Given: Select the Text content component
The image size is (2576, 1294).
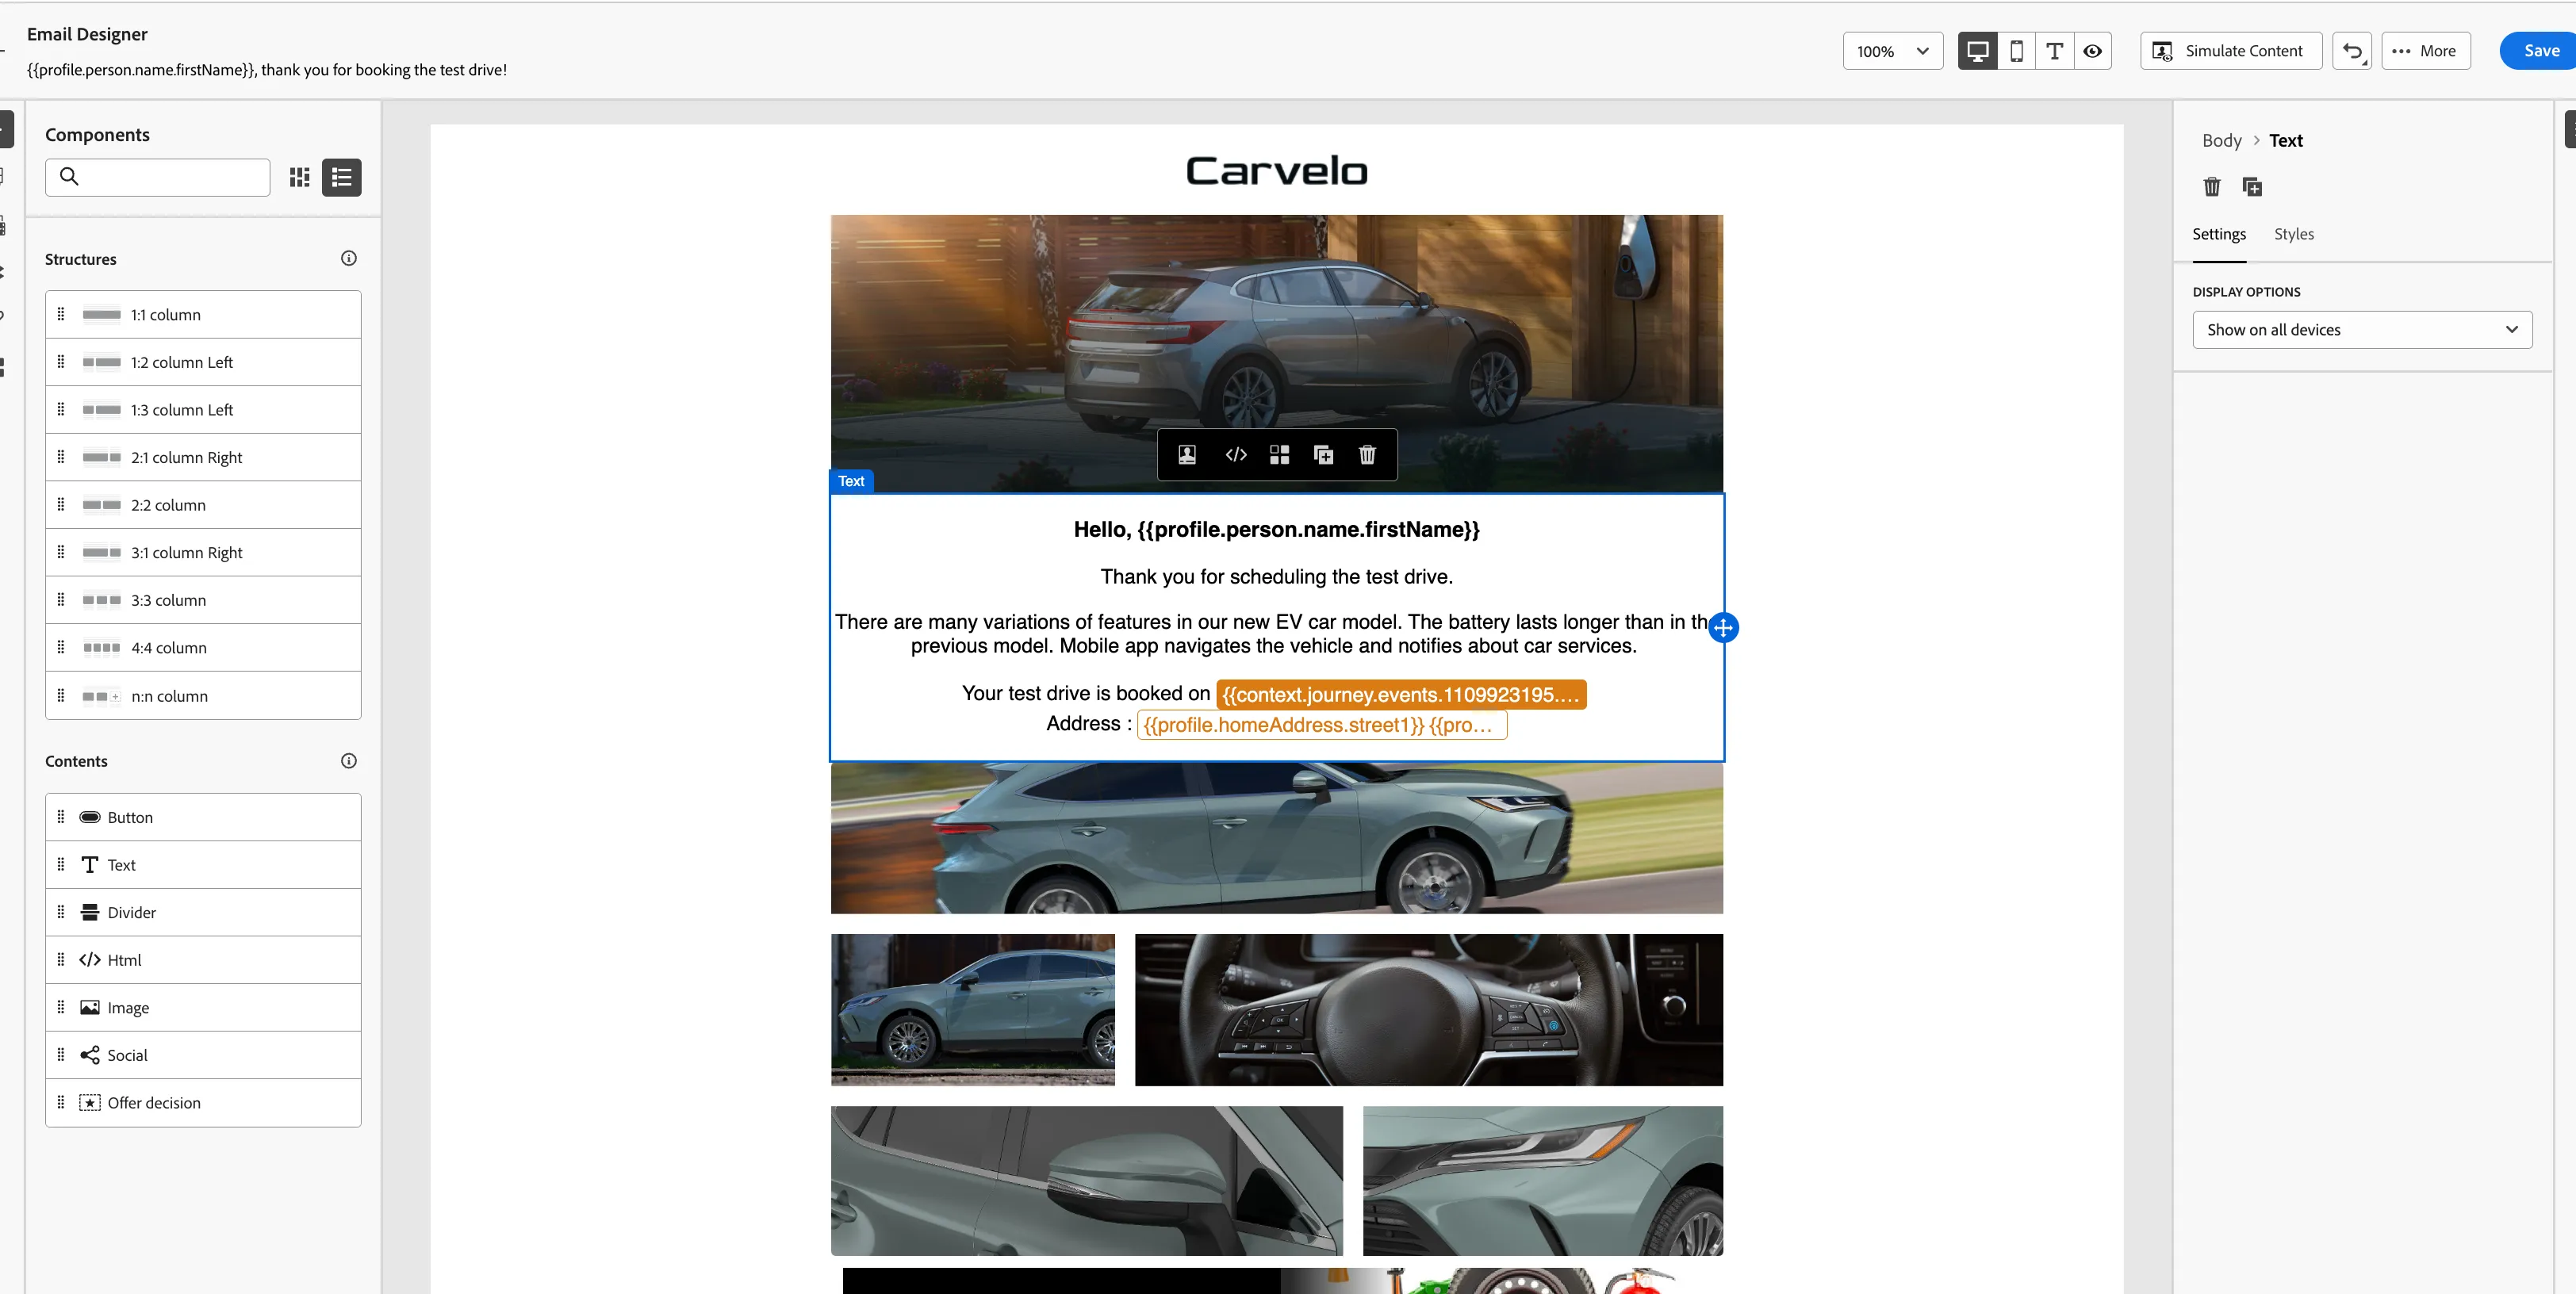Looking at the screenshot, I should tap(203, 865).
